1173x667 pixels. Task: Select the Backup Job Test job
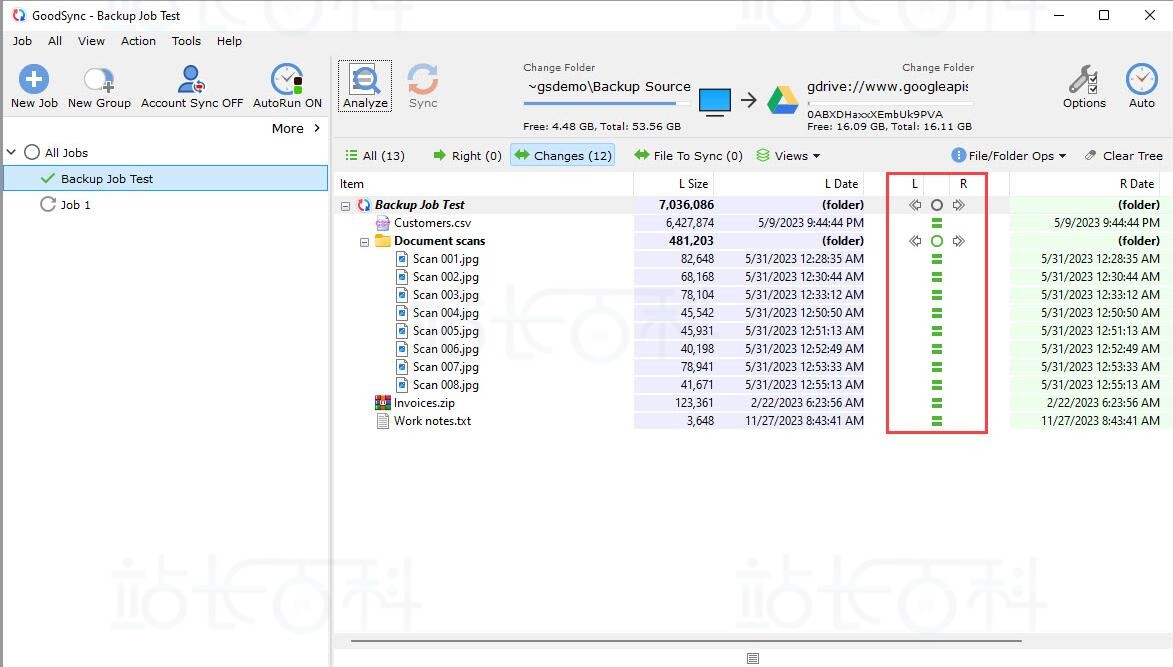point(165,179)
